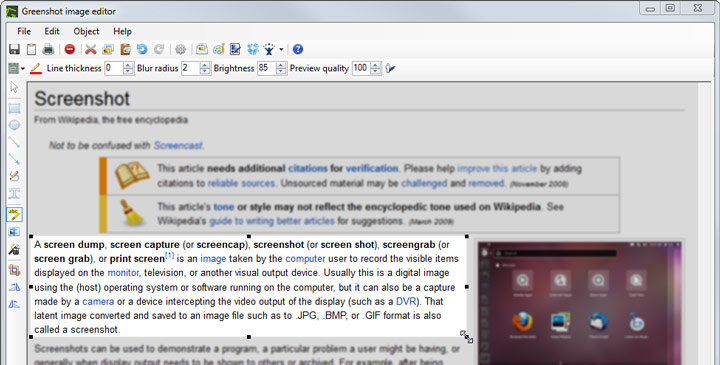The height and width of the screenshot is (365, 720).
Task: Open the File menu
Action: 24,31
